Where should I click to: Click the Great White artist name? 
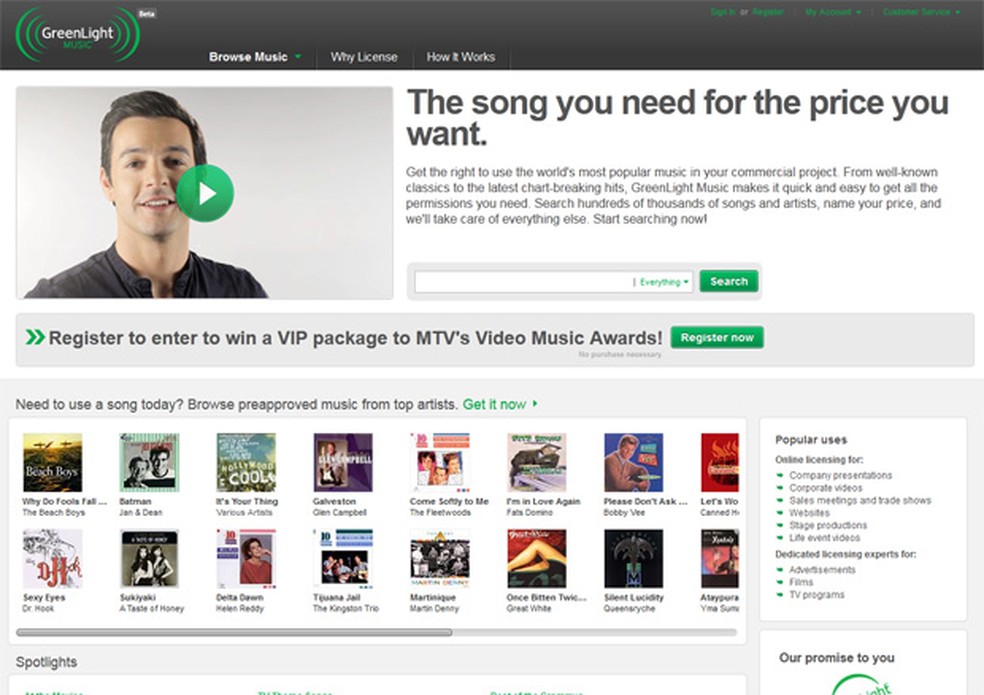click(528, 608)
